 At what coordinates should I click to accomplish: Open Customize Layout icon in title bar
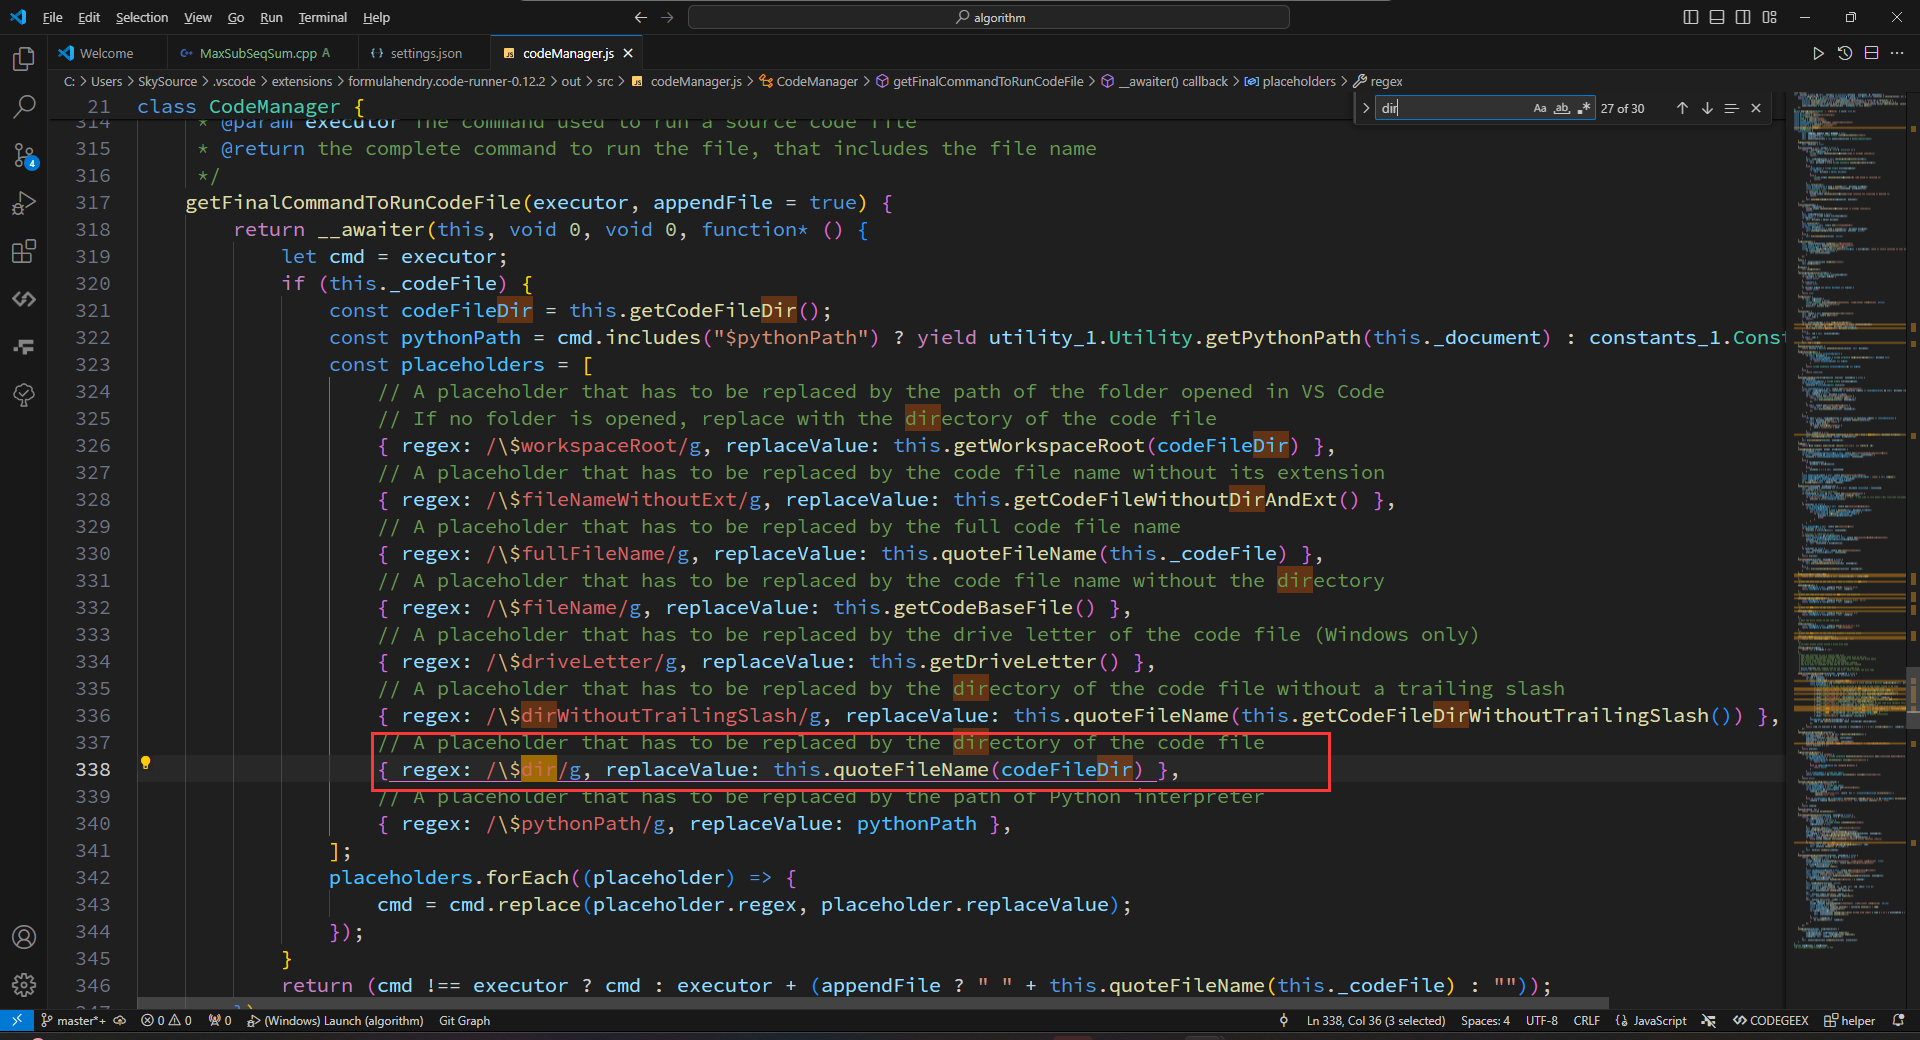click(1770, 17)
